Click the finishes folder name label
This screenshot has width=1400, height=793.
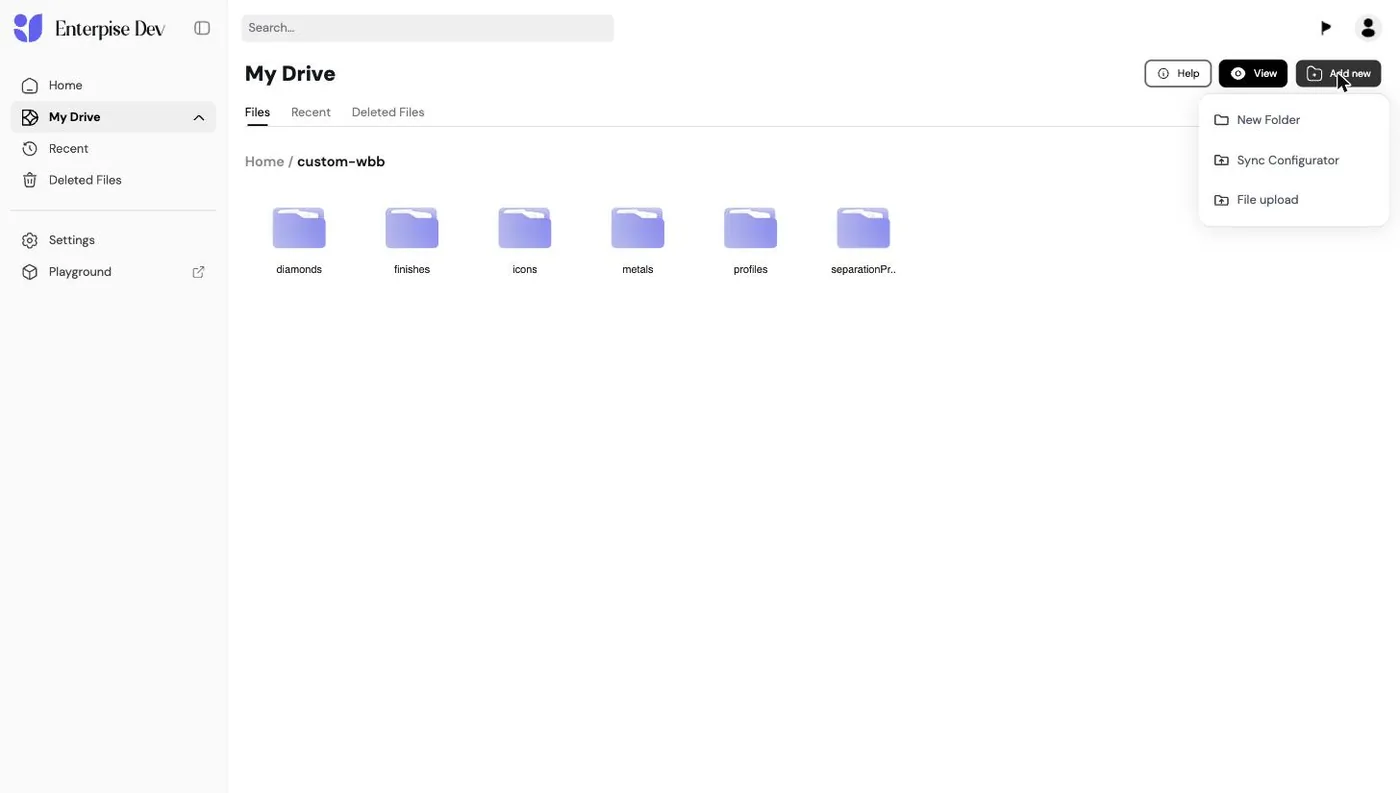pyautogui.click(x=412, y=269)
